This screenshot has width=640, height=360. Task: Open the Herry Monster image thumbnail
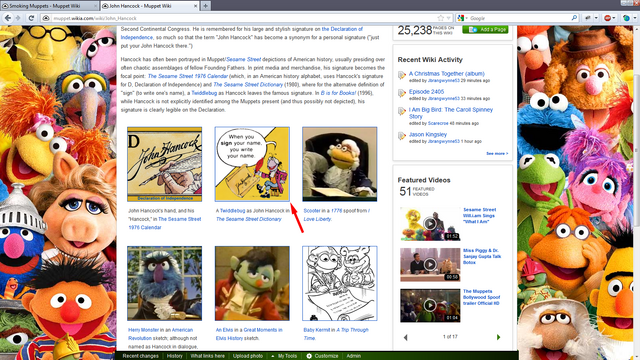(x=164, y=283)
